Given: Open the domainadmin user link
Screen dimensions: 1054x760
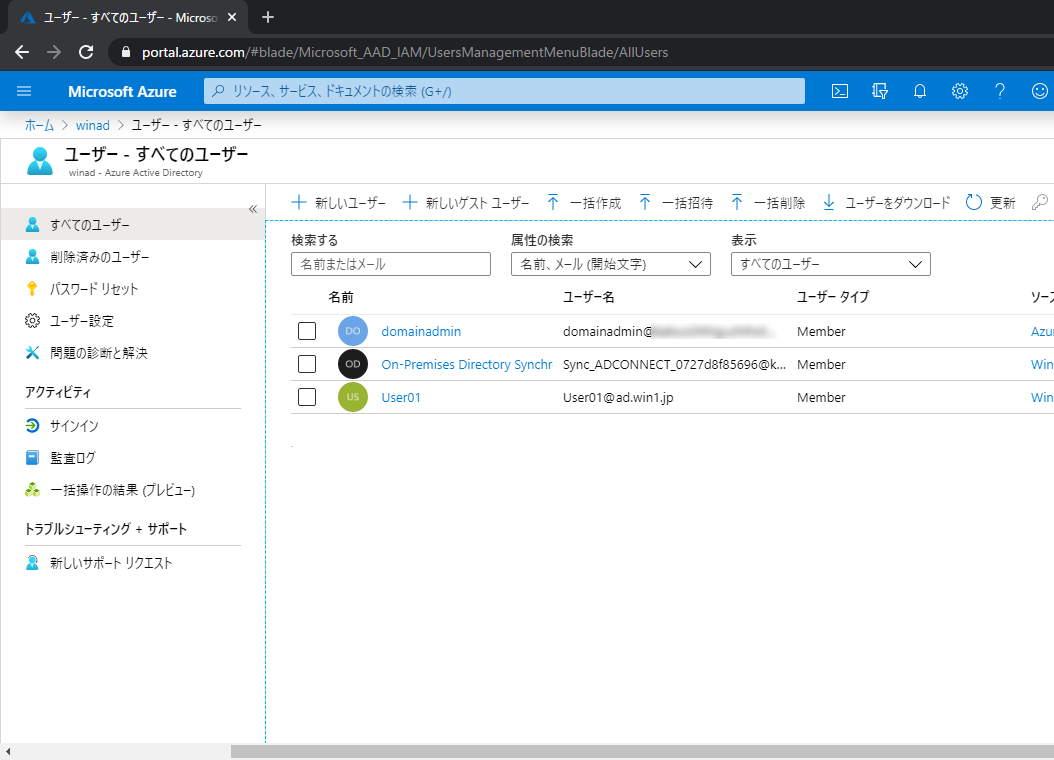Looking at the screenshot, I should click(421, 331).
